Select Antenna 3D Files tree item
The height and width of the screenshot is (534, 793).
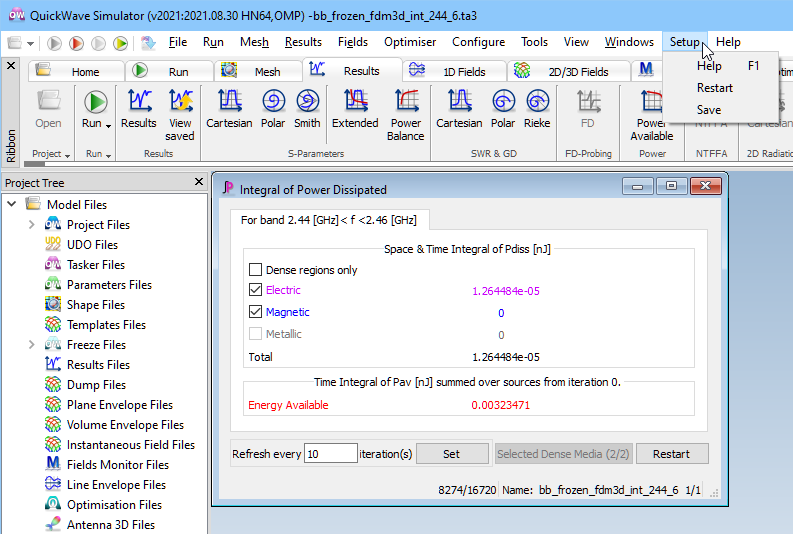tap(111, 525)
